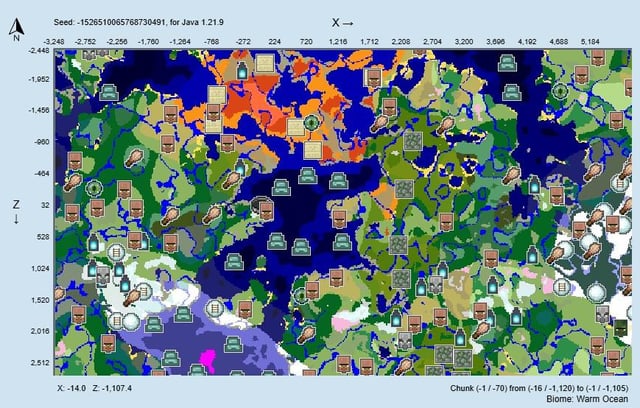Click the north compass icon
Screen dimensions: 640x408
pyautogui.click(x=14, y=29)
